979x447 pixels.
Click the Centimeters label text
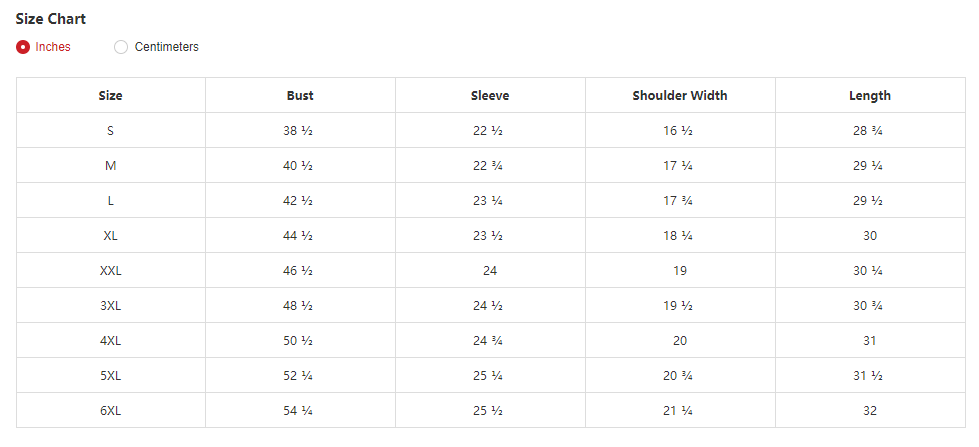point(166,47)
